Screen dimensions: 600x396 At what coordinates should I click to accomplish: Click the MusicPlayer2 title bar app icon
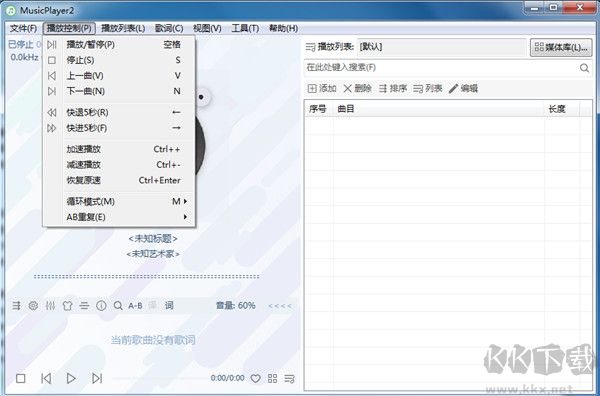(11, 10)
